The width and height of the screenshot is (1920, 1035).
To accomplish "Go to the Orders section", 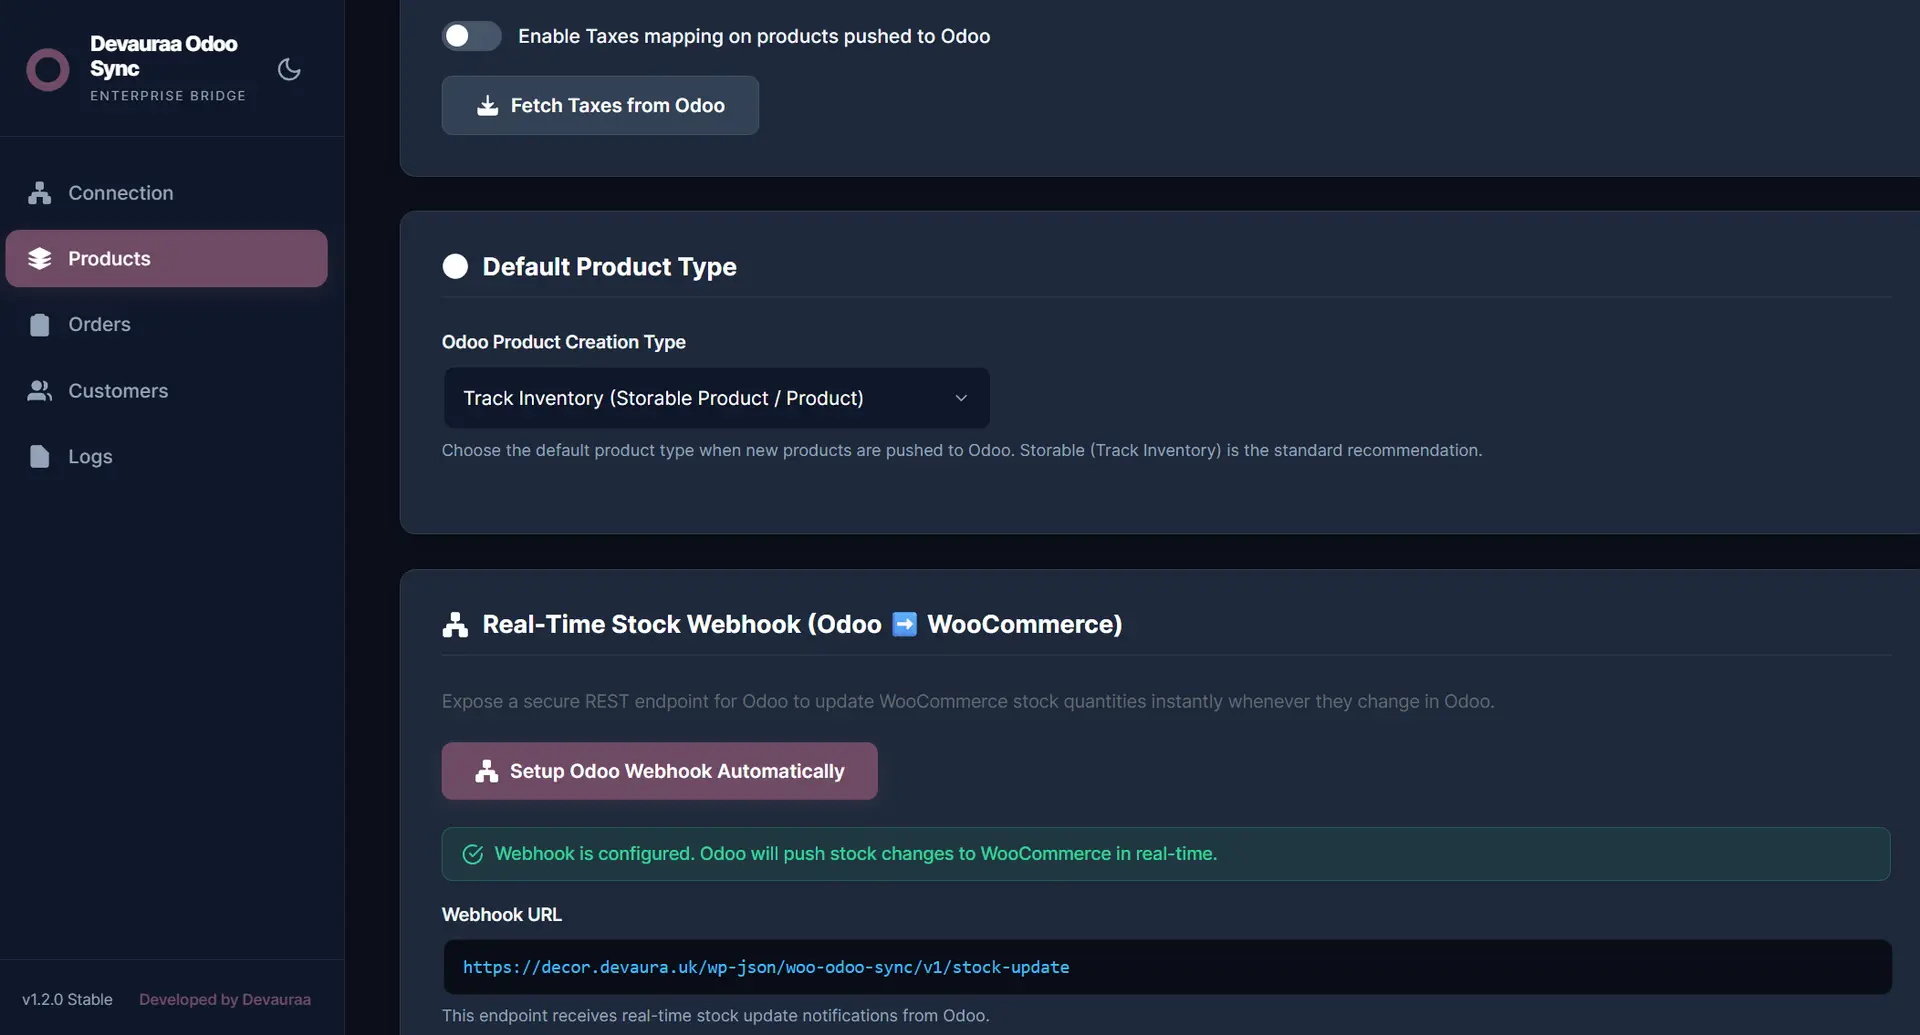I will point(166,324).
